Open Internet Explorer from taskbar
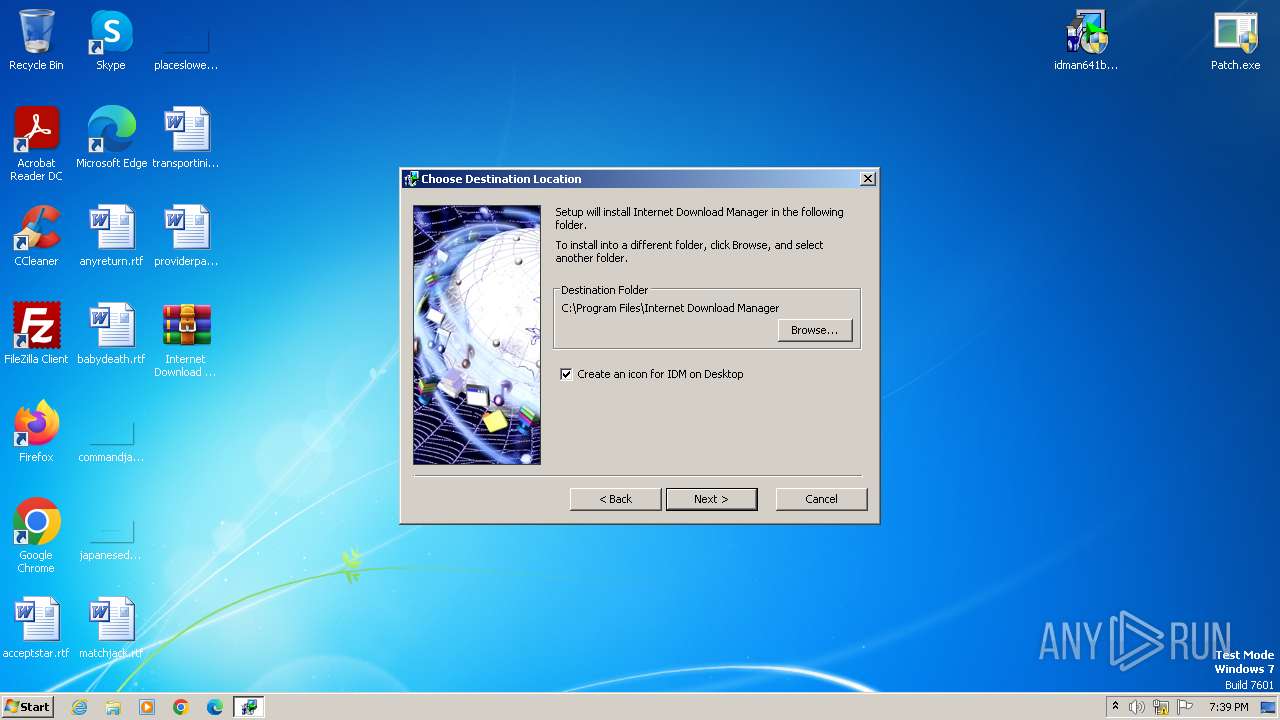This screenshot has height=720, width=1280. click(80, 707)
